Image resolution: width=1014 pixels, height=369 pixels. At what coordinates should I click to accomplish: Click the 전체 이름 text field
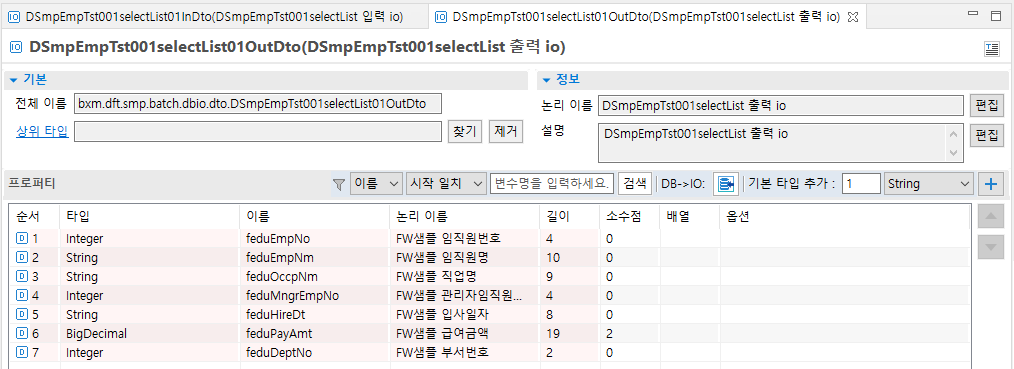[x=258, y=103]
